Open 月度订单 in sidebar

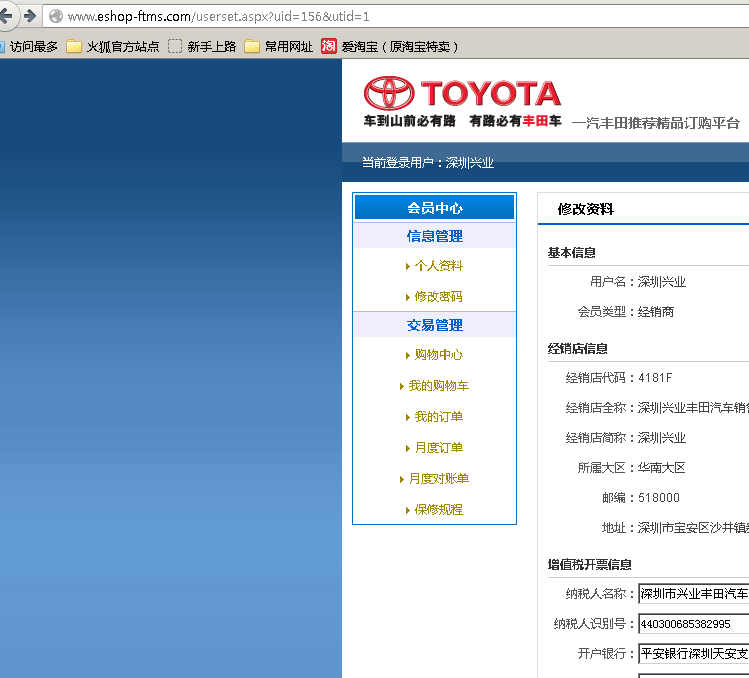click(x=439, y=448)
